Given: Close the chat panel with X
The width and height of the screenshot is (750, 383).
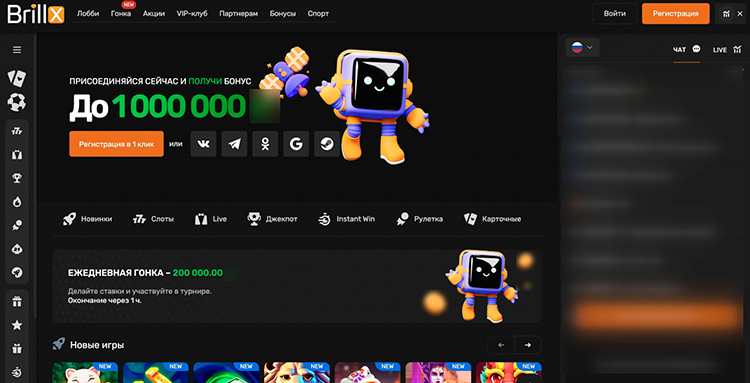Looking at the screenshot, I should click(x=739, y=14).
